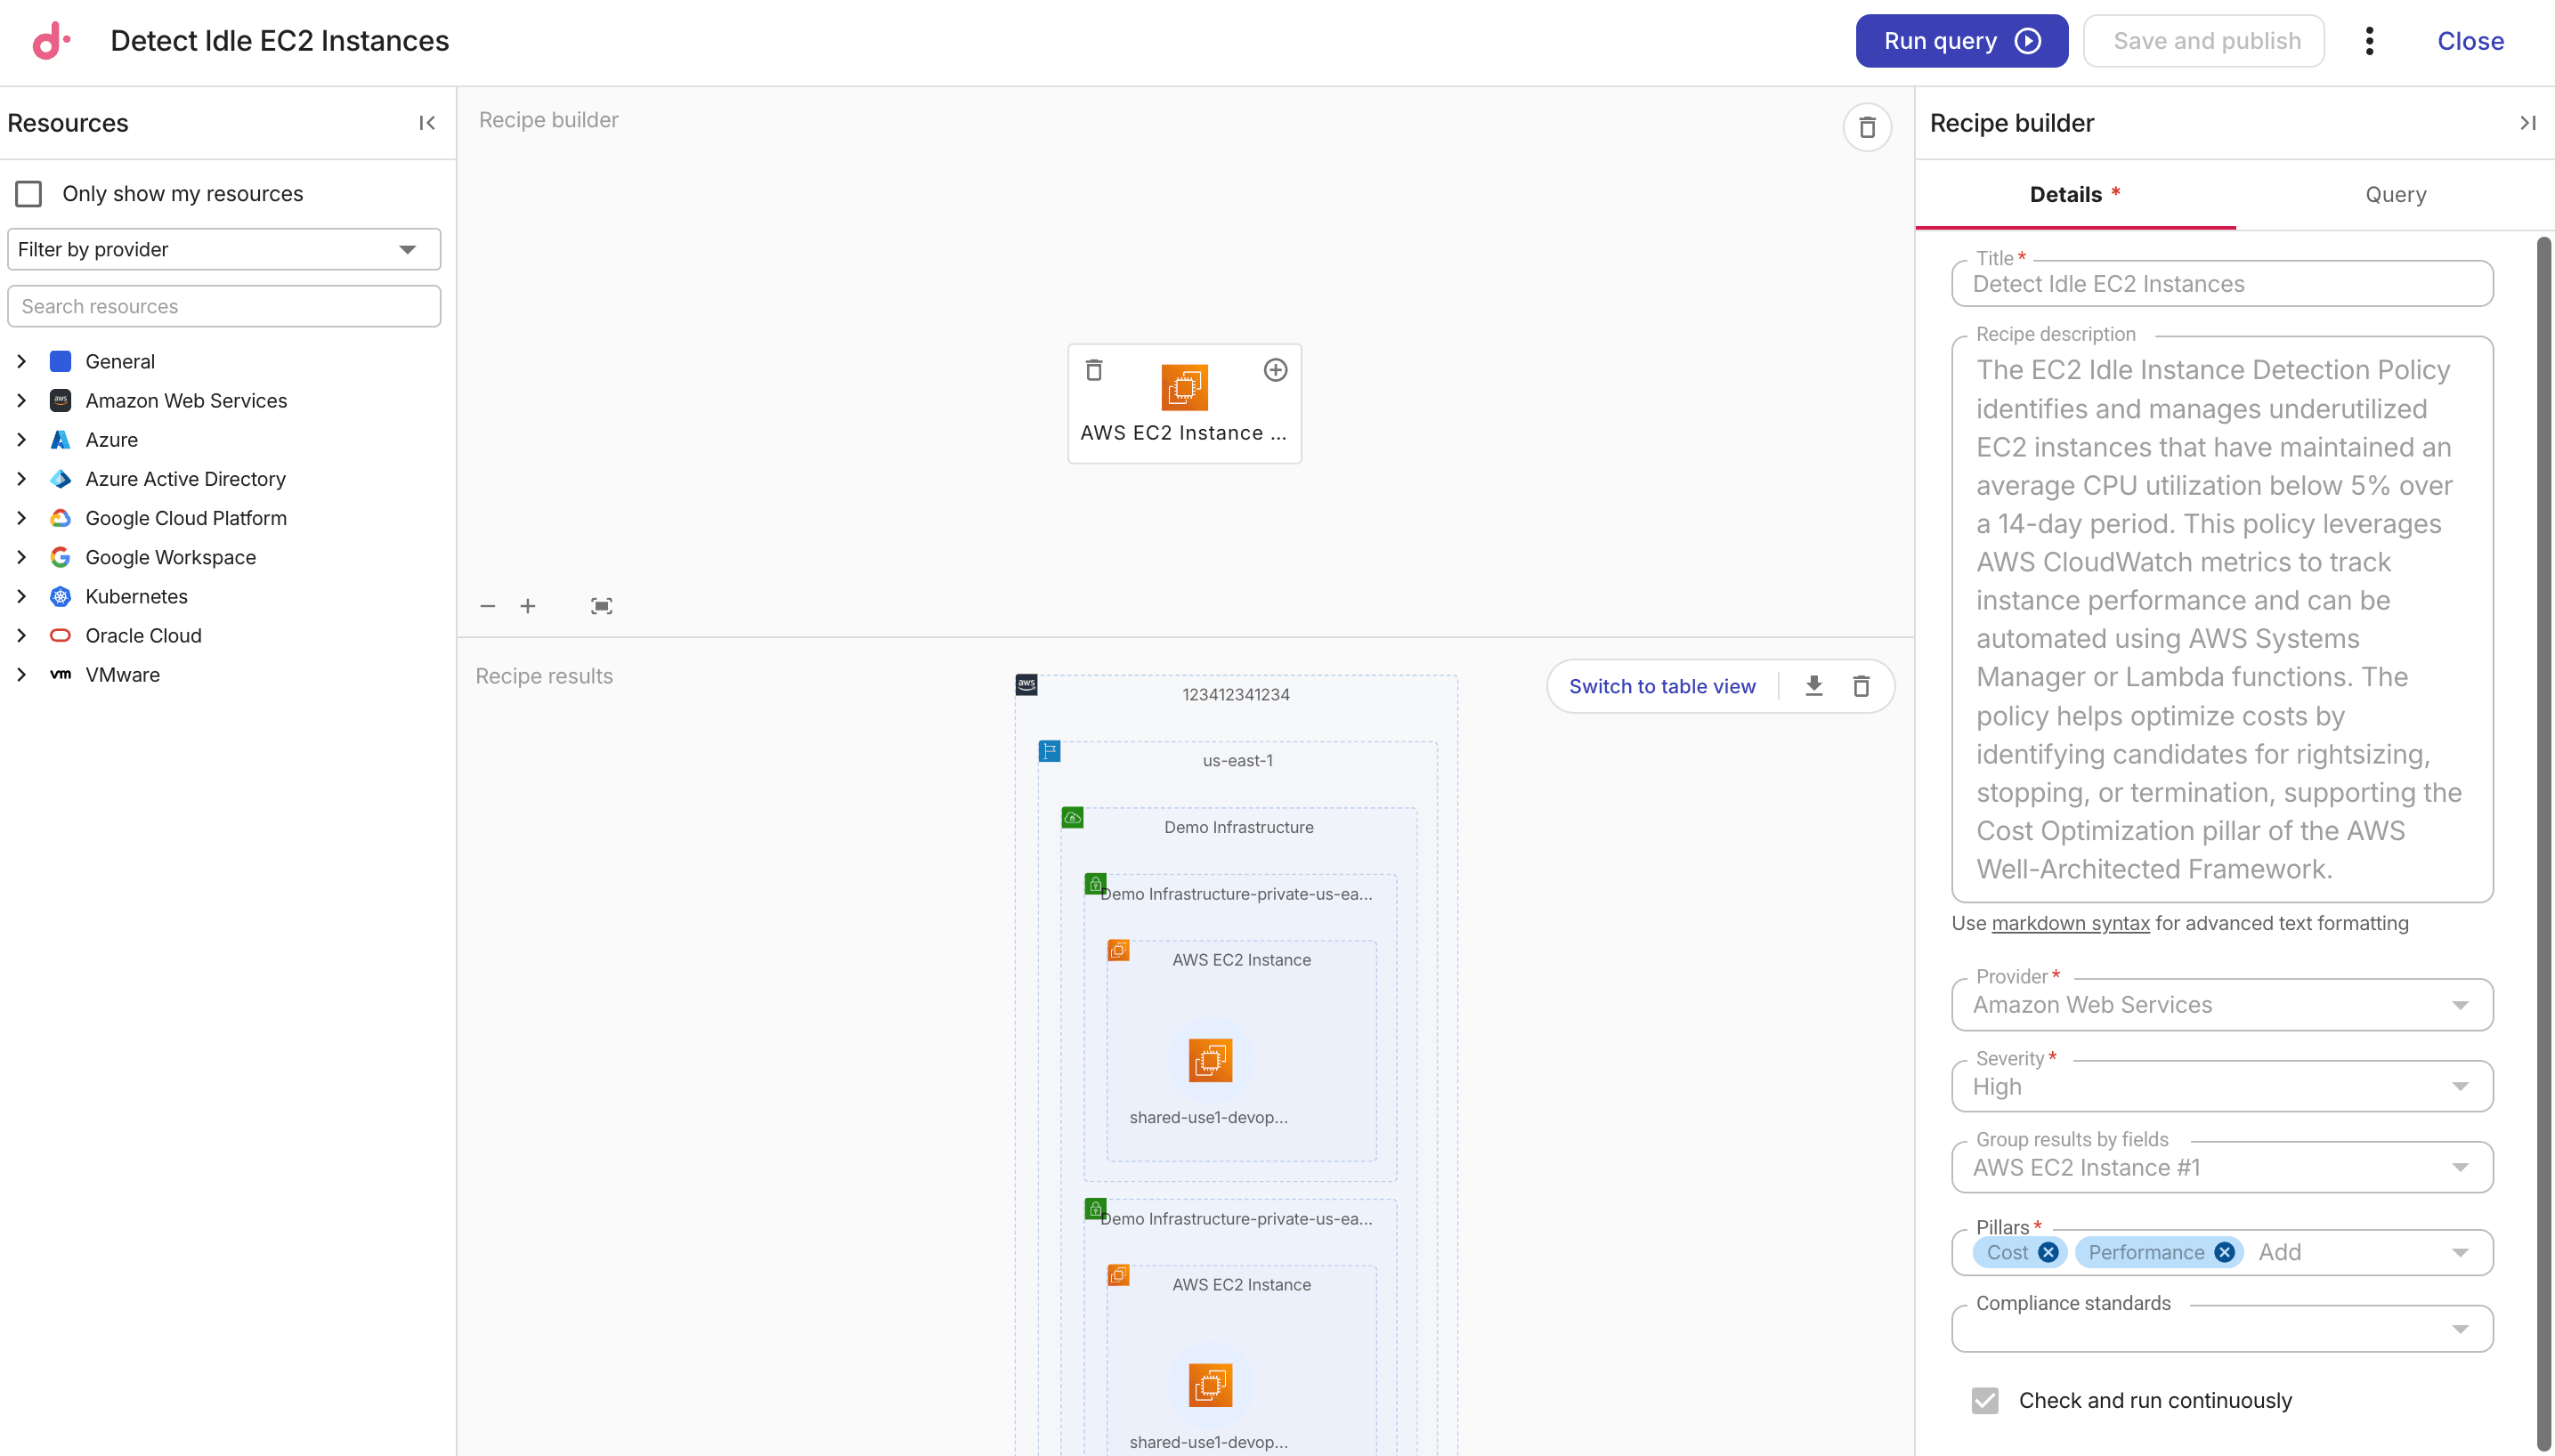The width and height of the screenshot is (2555, 1456).
Task: Open the three-dot overflow menu
Action: 2369,41
